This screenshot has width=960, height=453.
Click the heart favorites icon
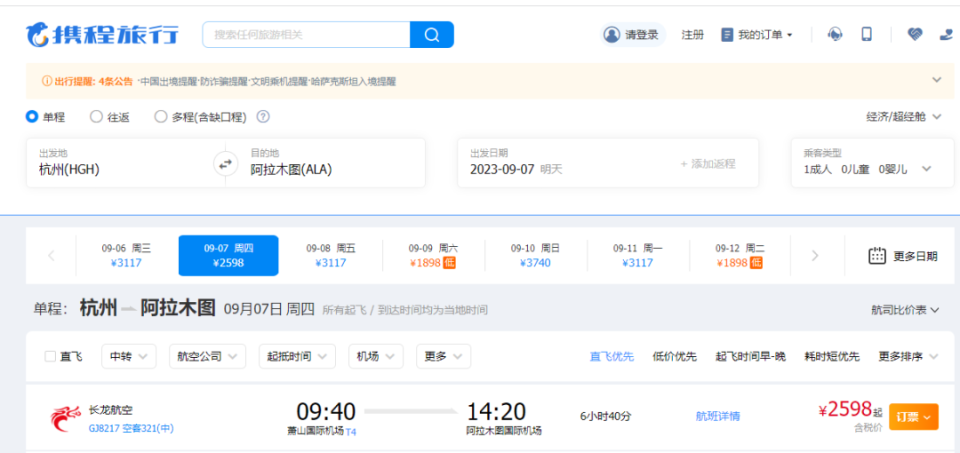[x=915, y=35]
